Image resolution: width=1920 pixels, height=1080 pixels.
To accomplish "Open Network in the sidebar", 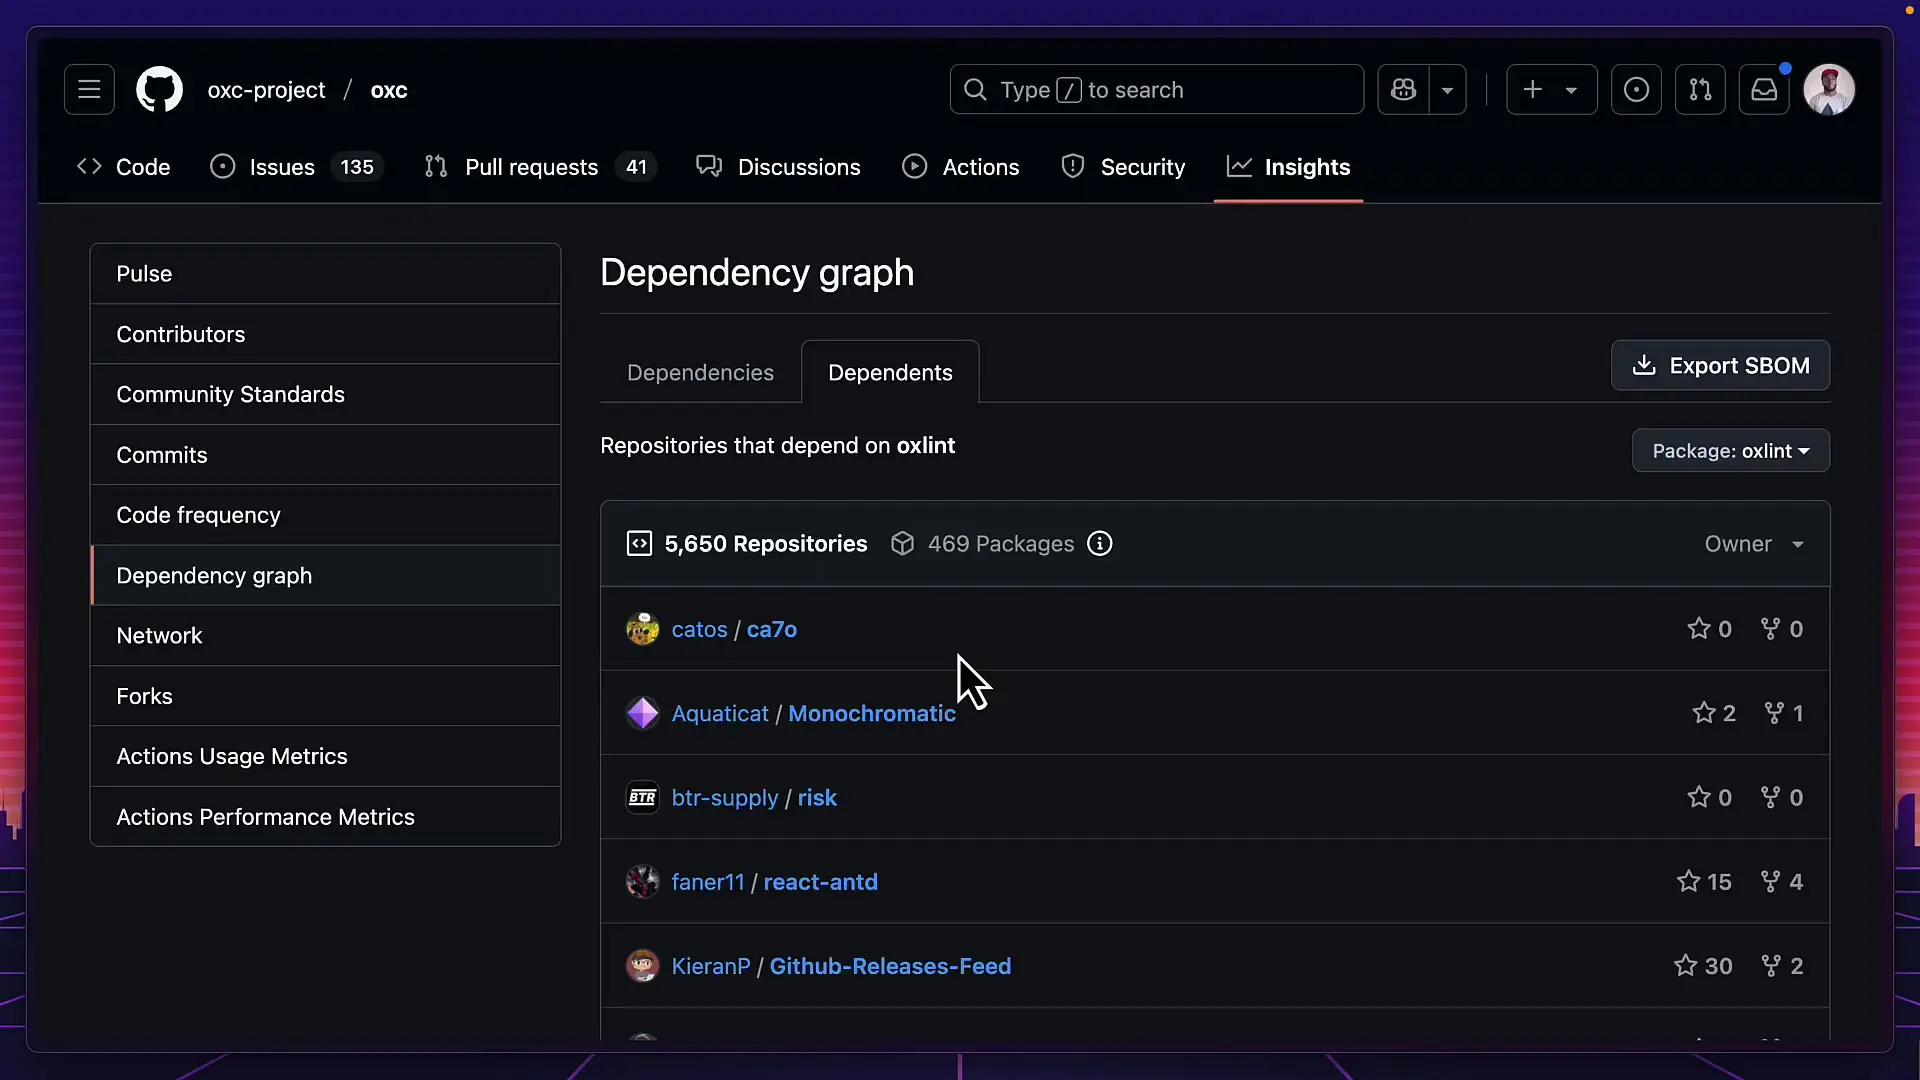I will coord(325,636).
